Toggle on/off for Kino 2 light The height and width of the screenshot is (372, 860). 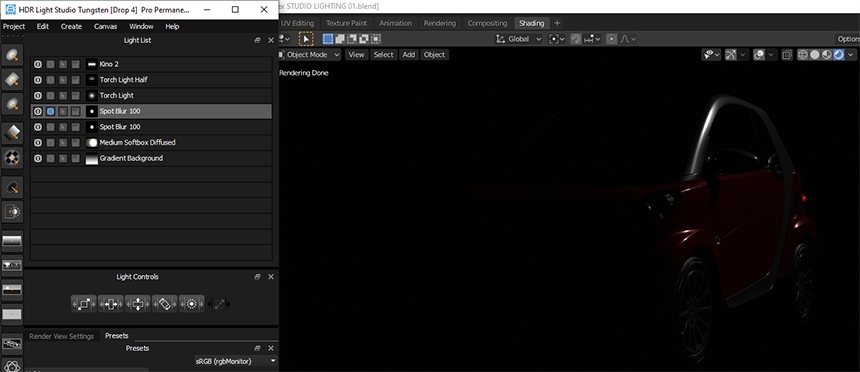(38, 64)
